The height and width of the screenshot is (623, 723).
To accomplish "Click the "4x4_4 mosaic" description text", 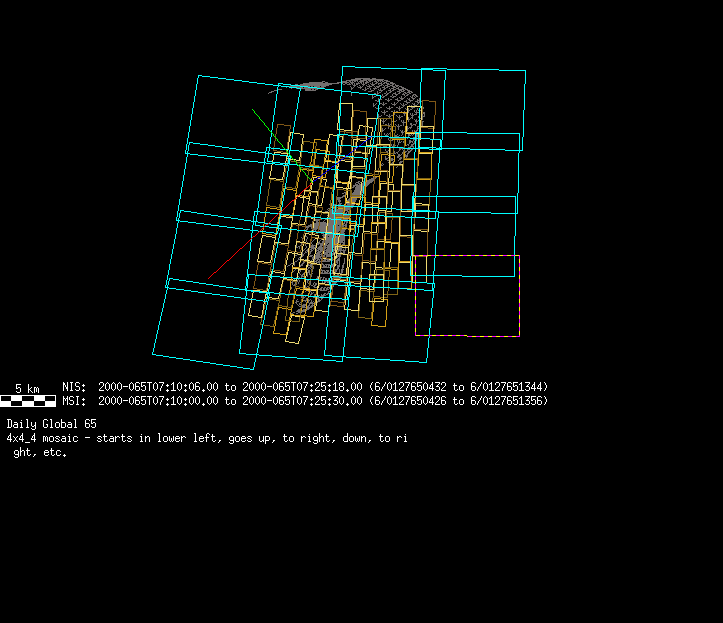I will [x=44, y=438].
